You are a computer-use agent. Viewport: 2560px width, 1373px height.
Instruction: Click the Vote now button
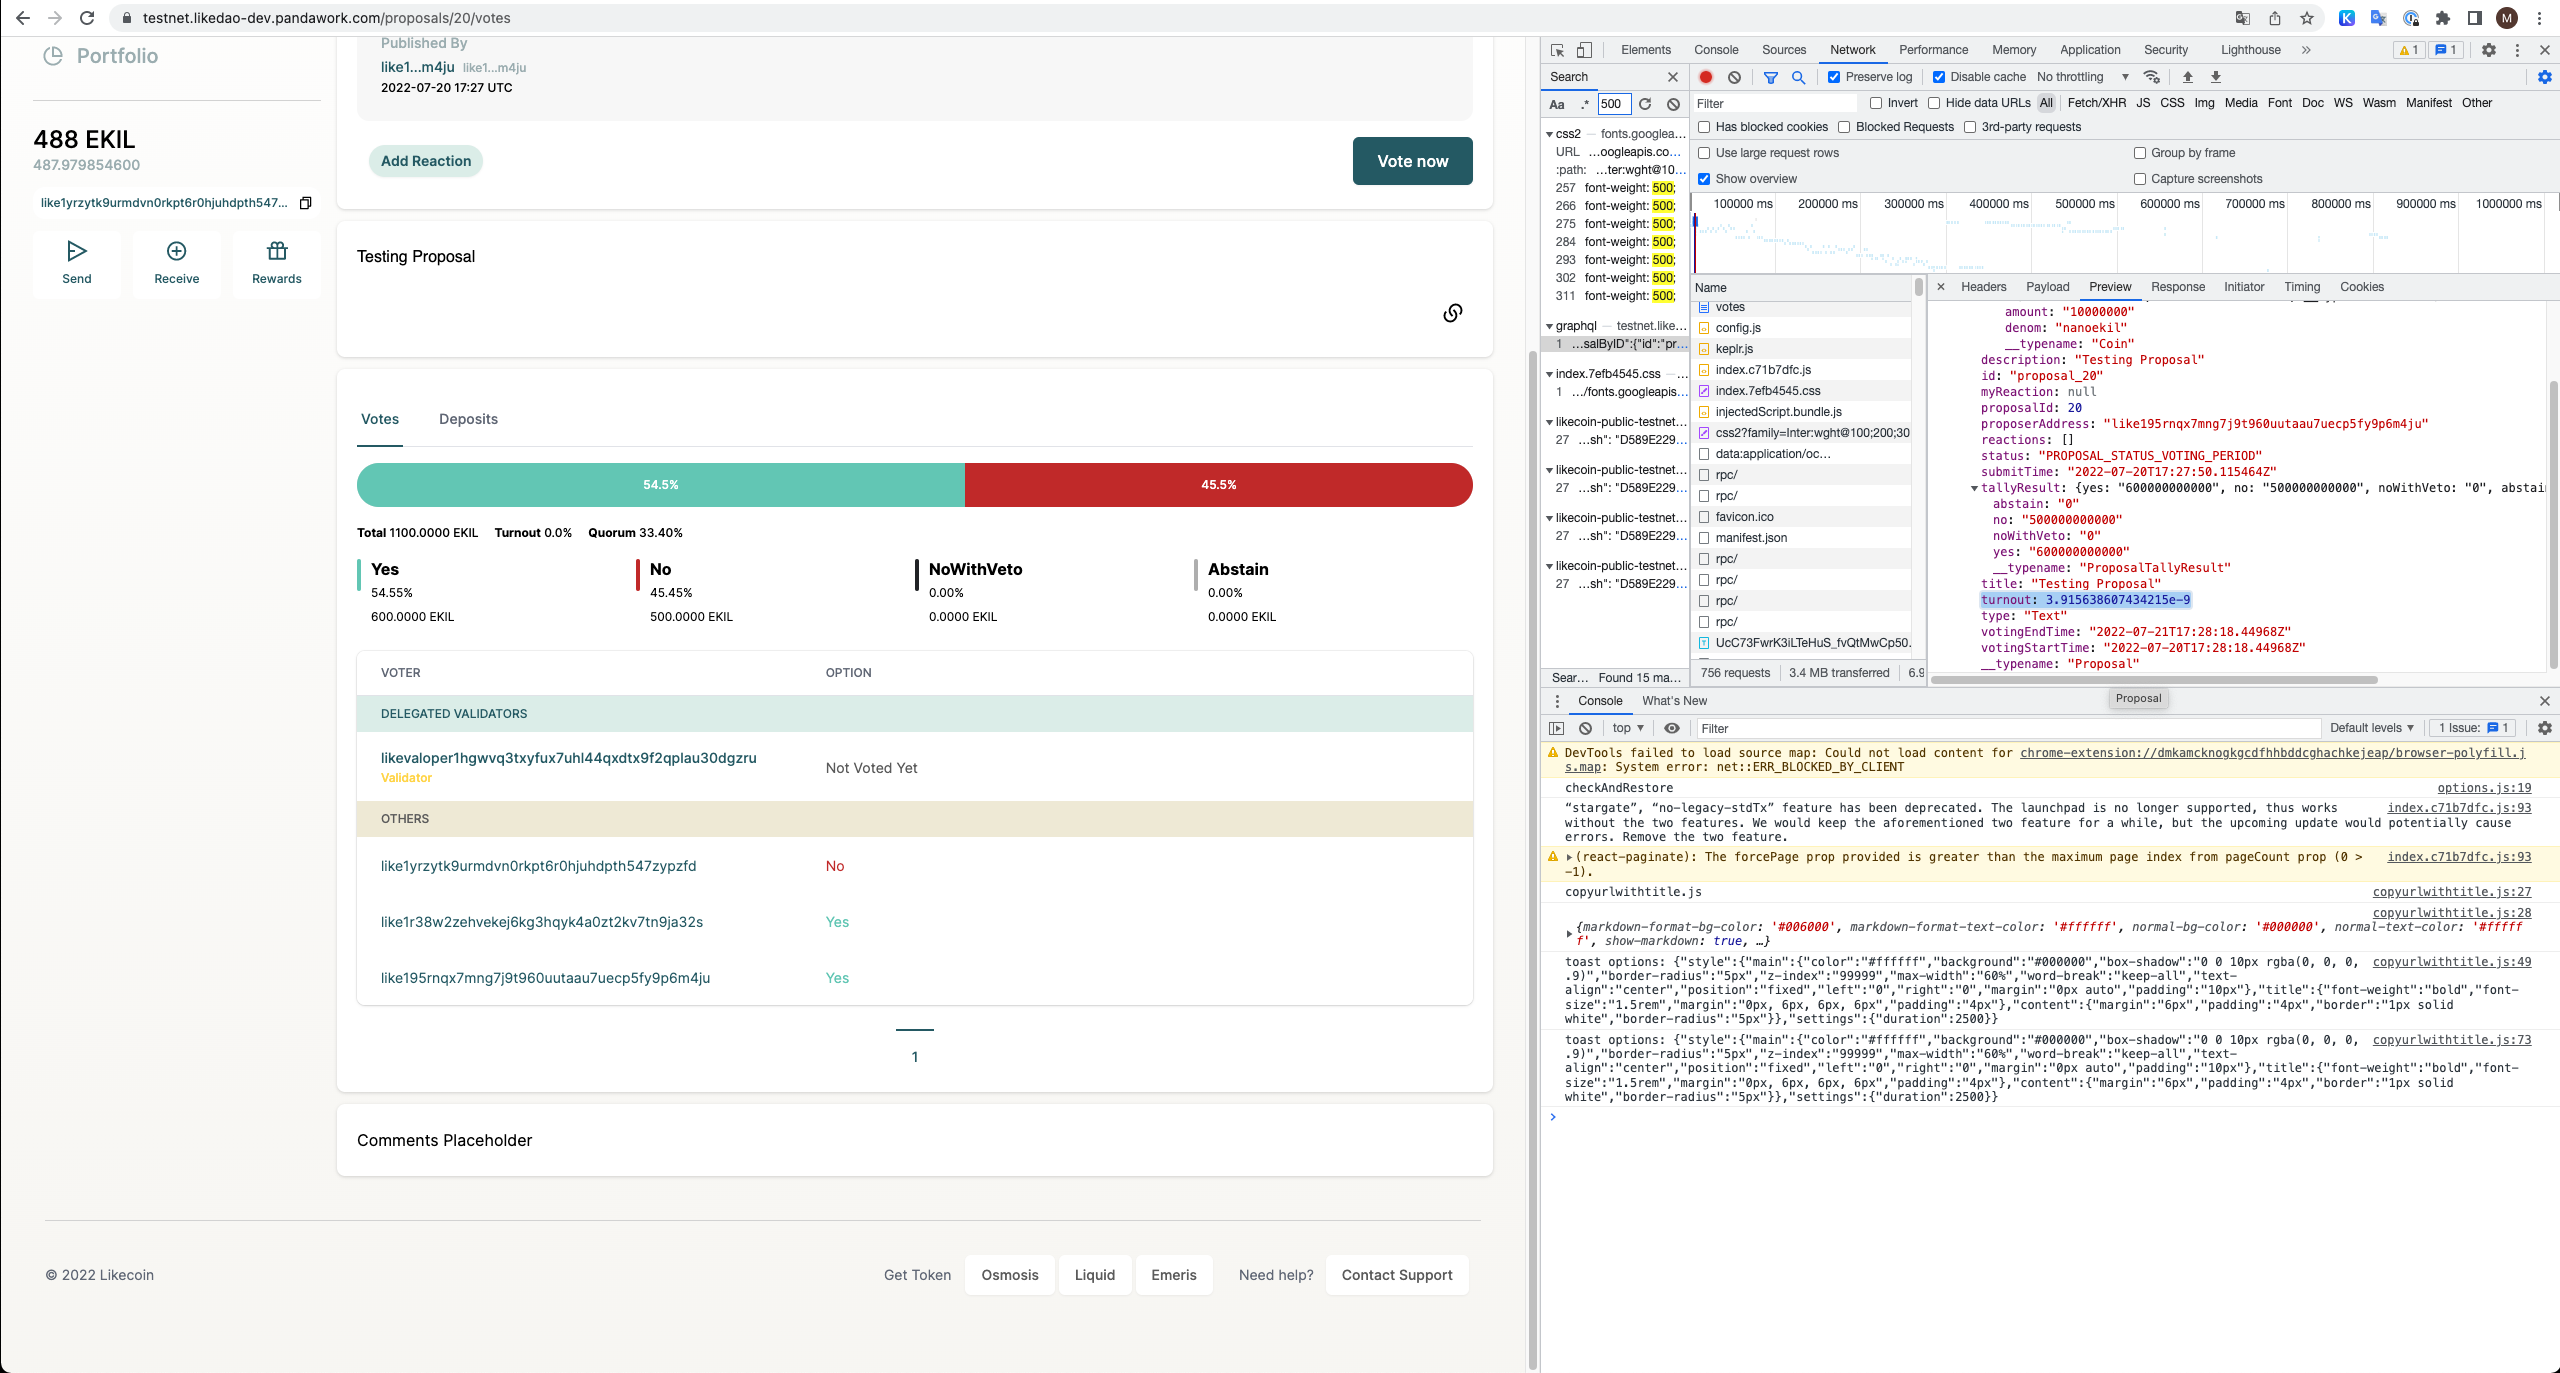pyautogui.click(x=1412, y=161)
